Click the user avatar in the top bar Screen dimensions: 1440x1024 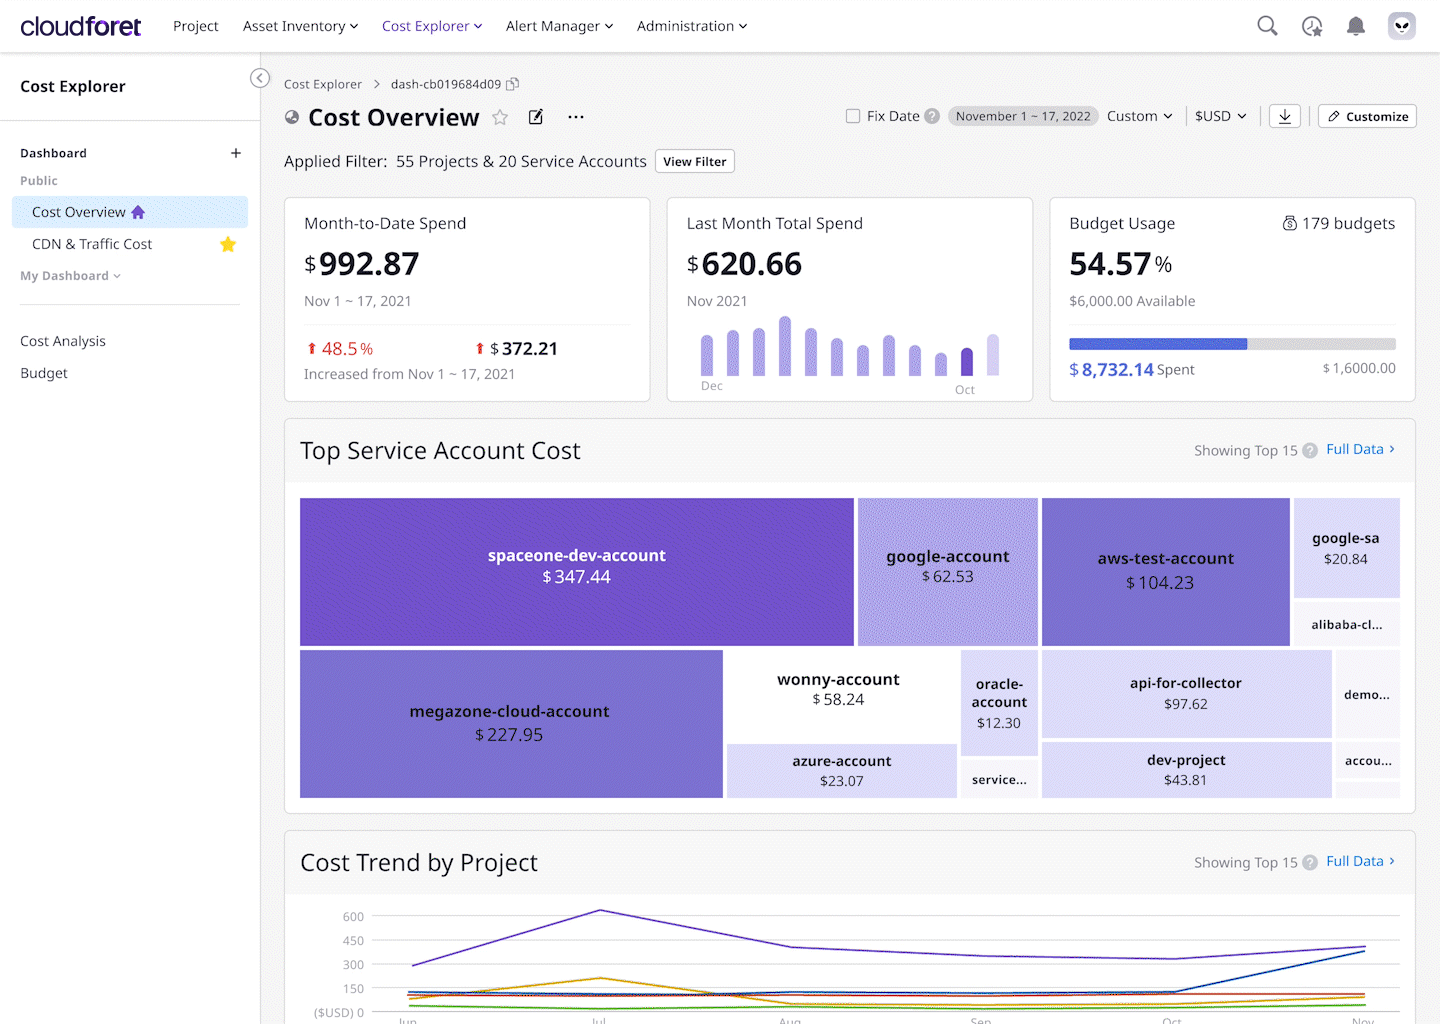(1401, 26)
